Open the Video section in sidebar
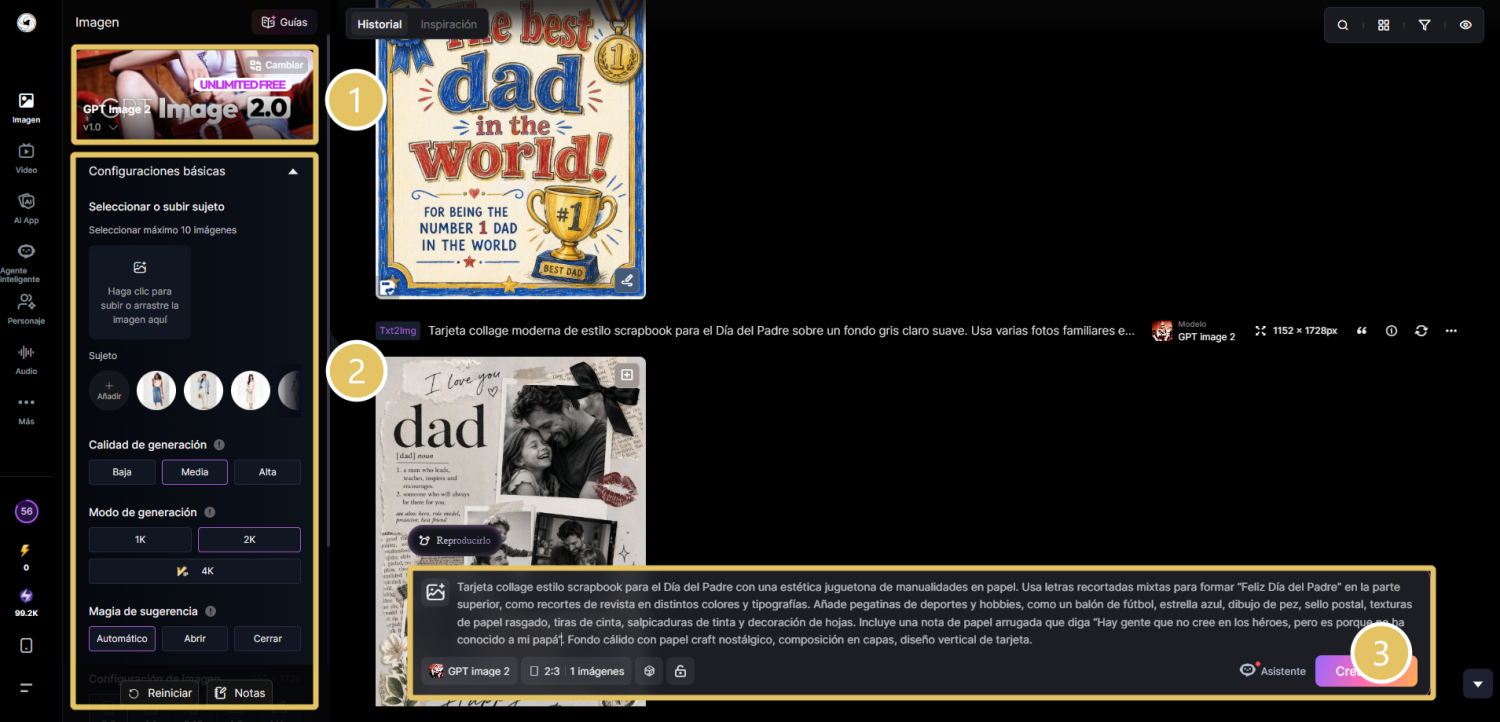This screenshot has width=1500, height=722. point(26,158)
